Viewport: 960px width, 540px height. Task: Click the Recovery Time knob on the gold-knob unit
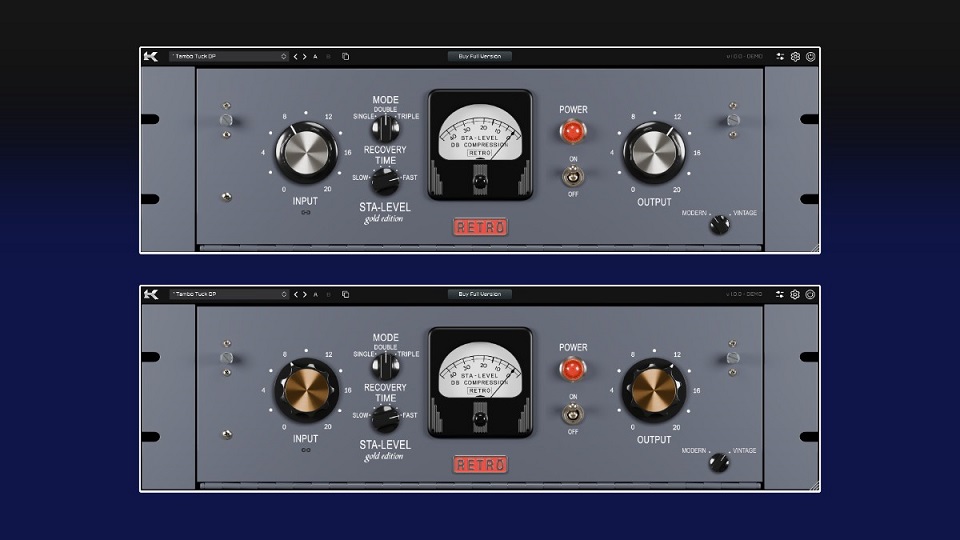[384, 417]
